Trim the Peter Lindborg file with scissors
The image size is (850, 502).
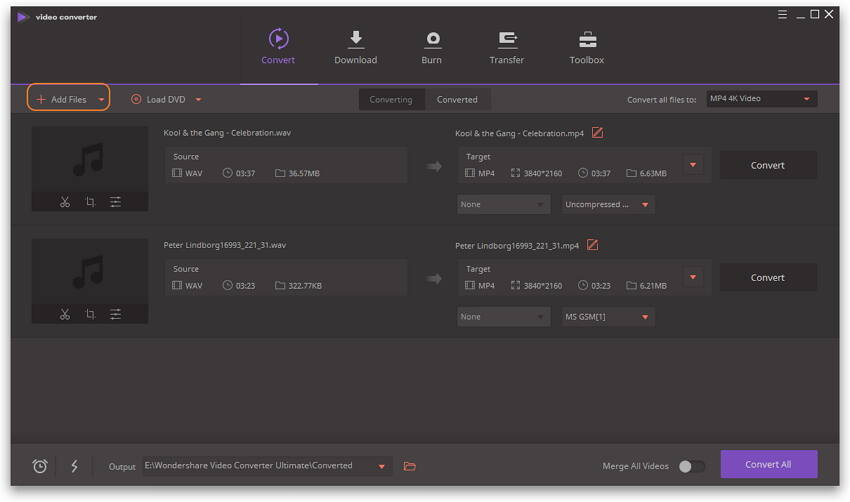click(65, 314)
